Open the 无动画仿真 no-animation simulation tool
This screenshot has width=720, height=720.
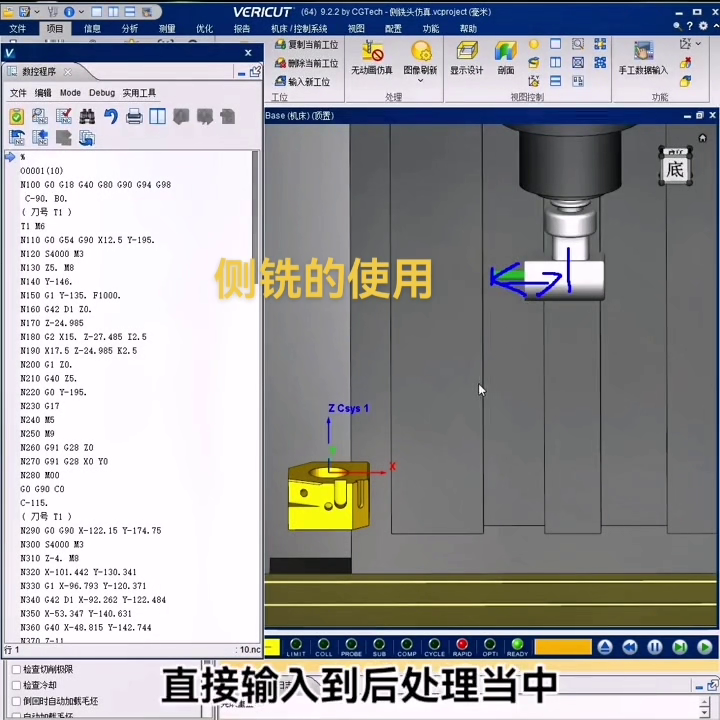[371, 58]
